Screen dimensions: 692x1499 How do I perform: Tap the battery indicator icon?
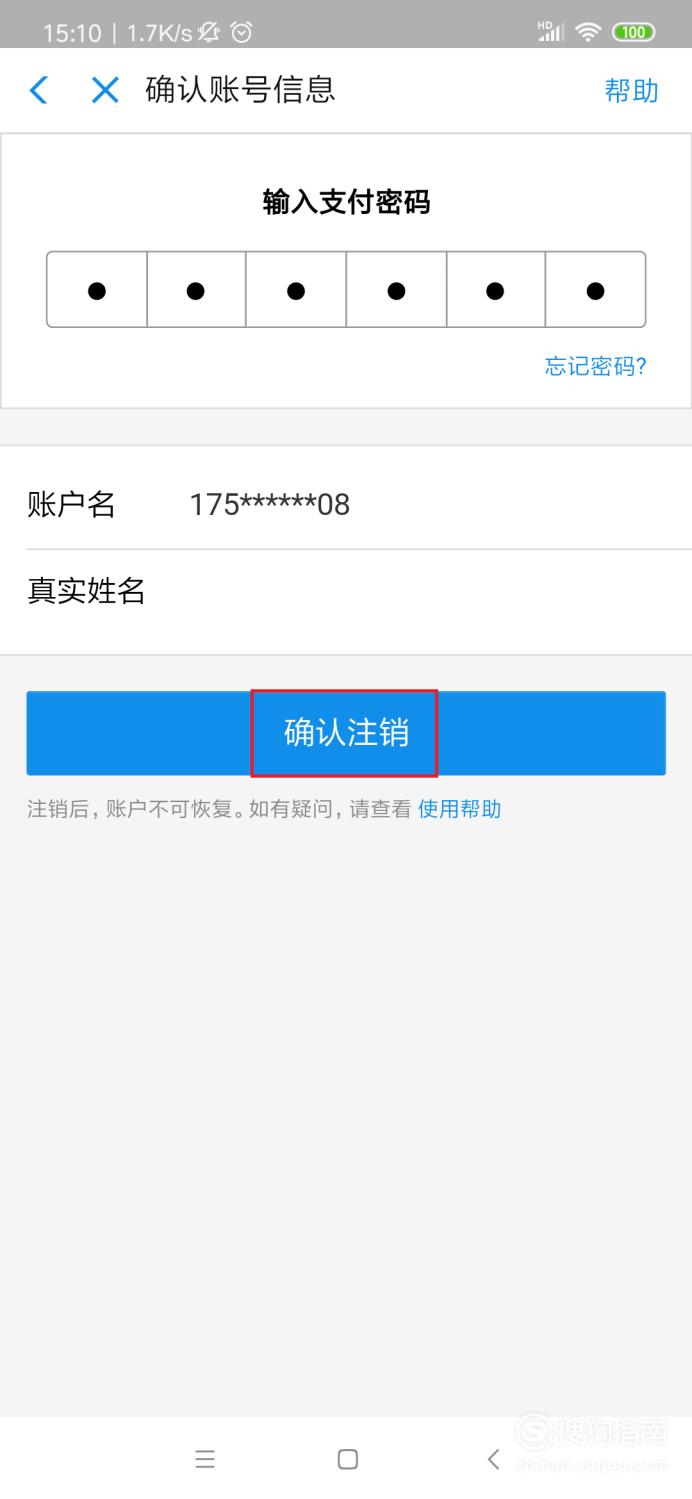coord(634,32)
